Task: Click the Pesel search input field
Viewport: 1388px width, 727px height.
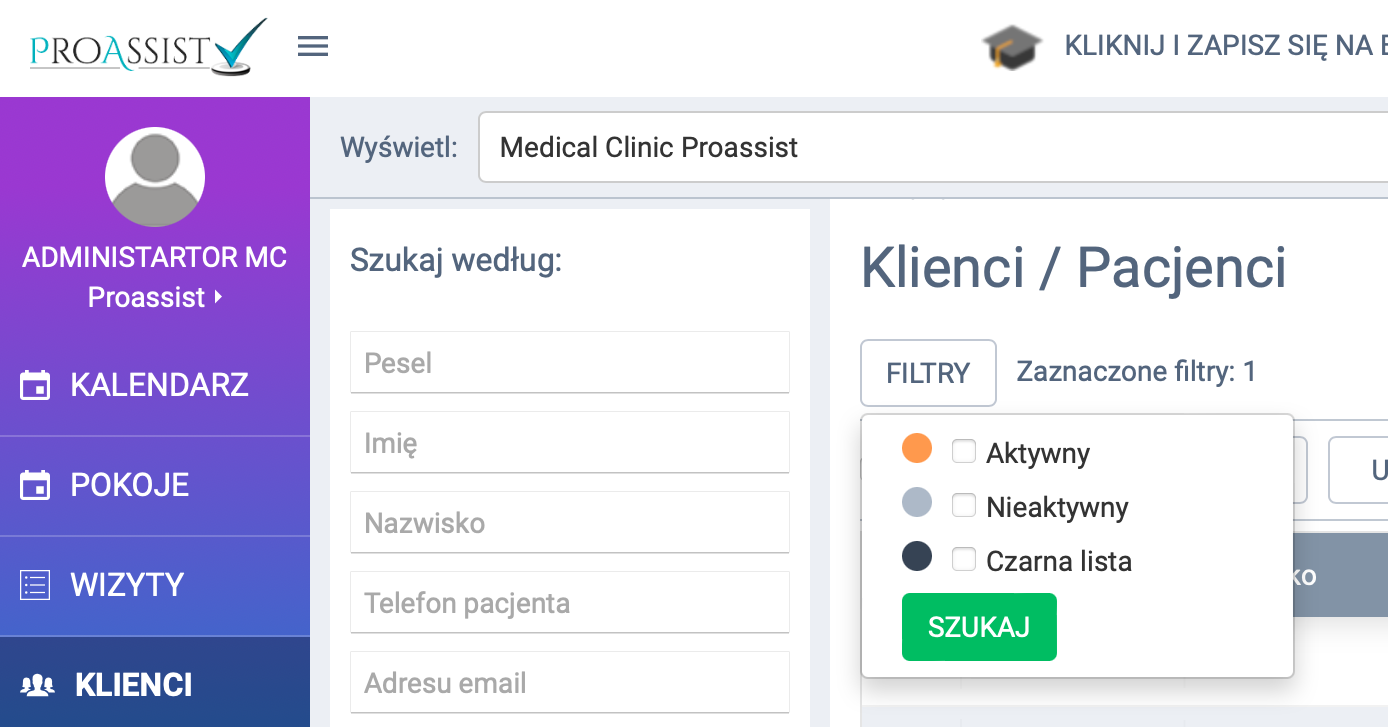Action: (x=569, y=361)
